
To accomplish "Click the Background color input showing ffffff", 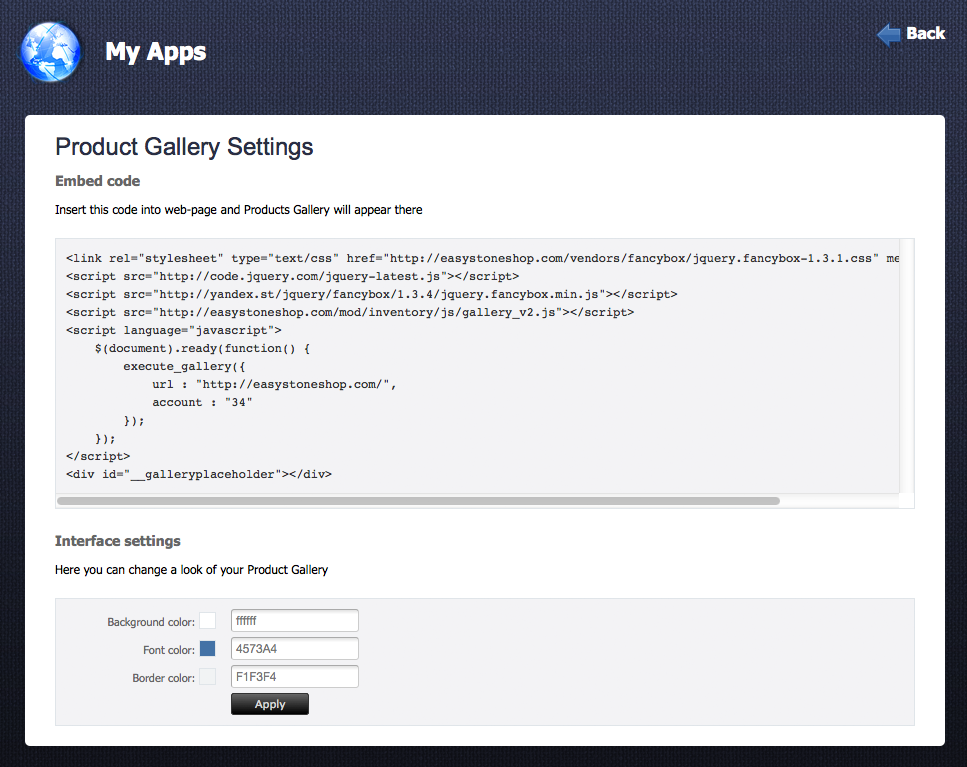I will tap(294, 620).
